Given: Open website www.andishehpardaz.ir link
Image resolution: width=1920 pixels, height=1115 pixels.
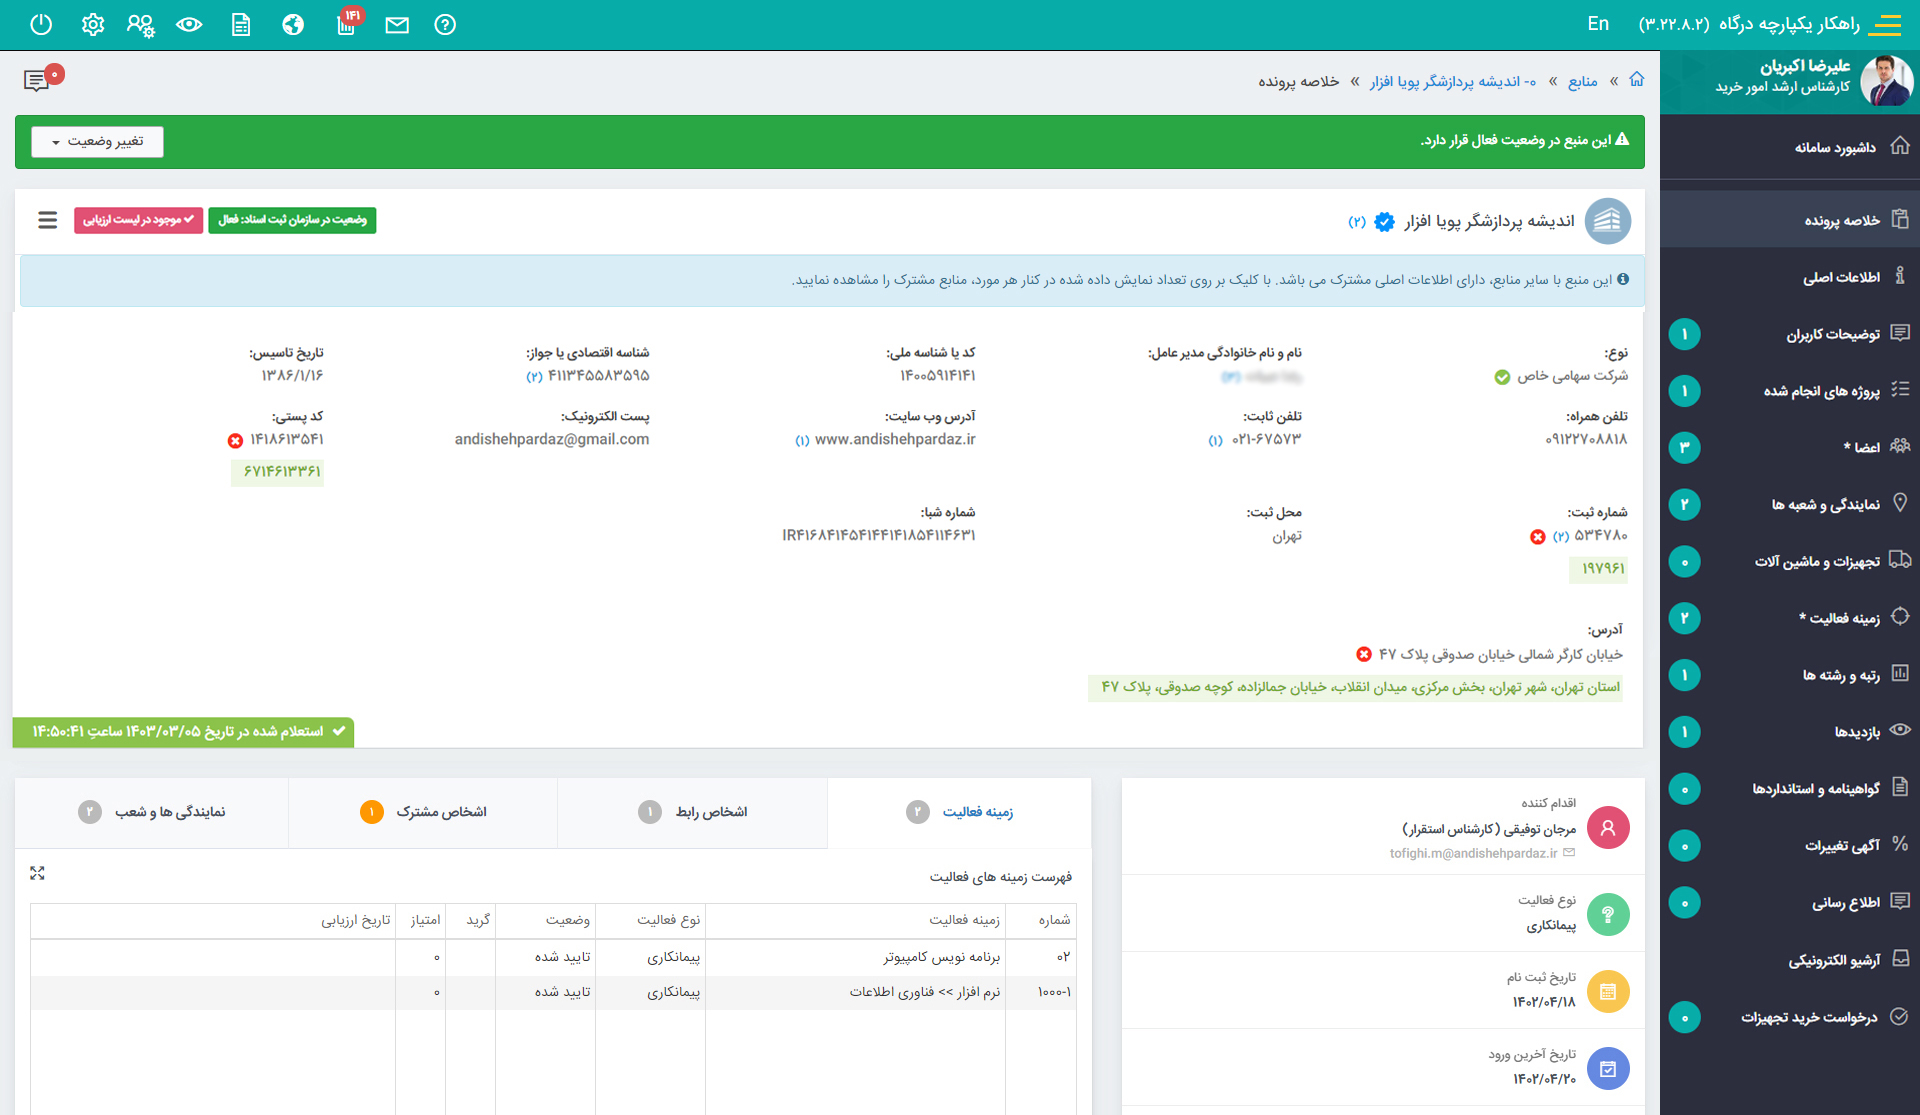Looking at the screenshot, I should 895,439.
